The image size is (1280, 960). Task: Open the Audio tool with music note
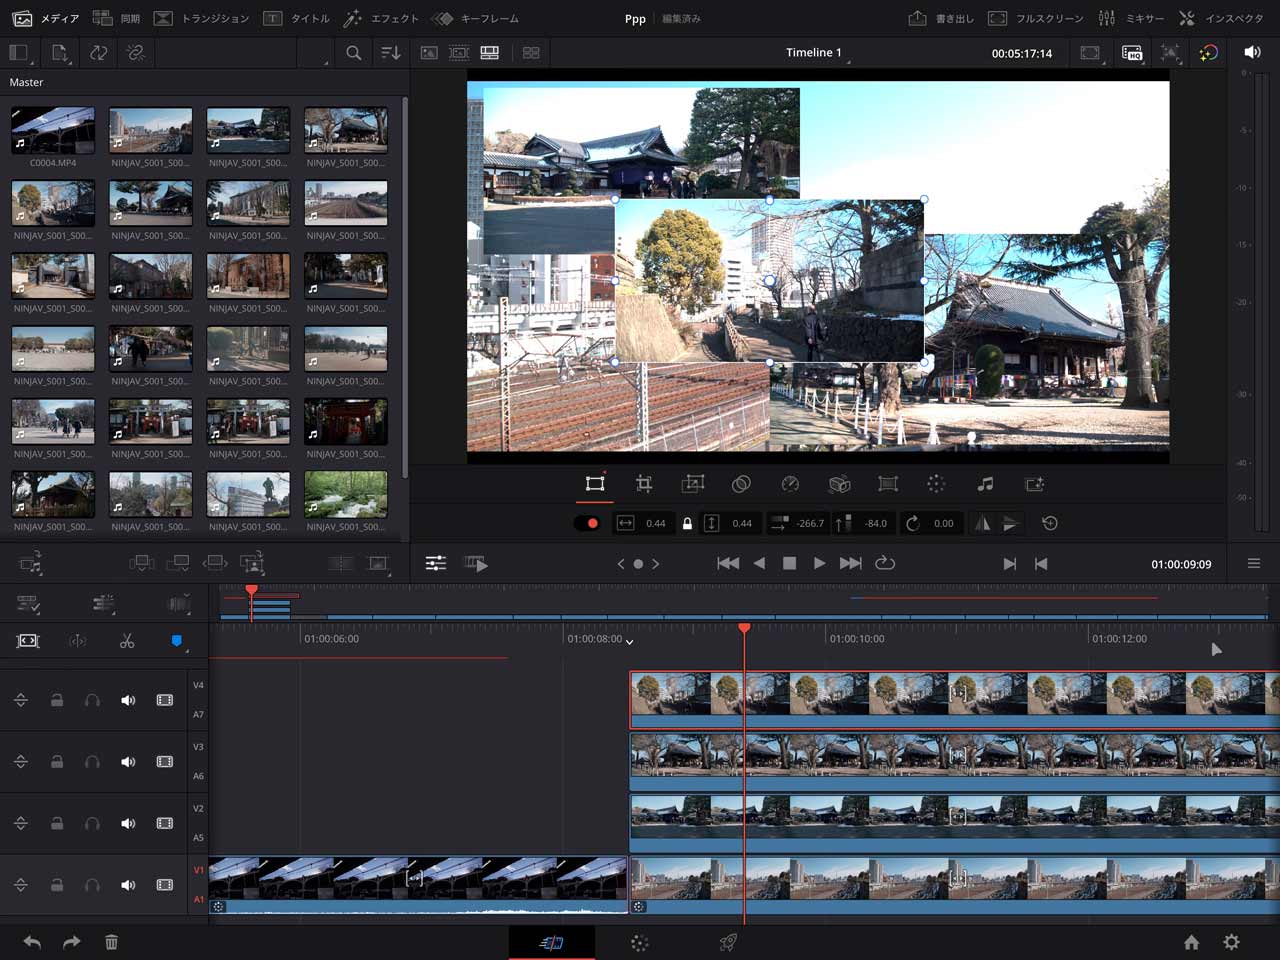[985, 484]
